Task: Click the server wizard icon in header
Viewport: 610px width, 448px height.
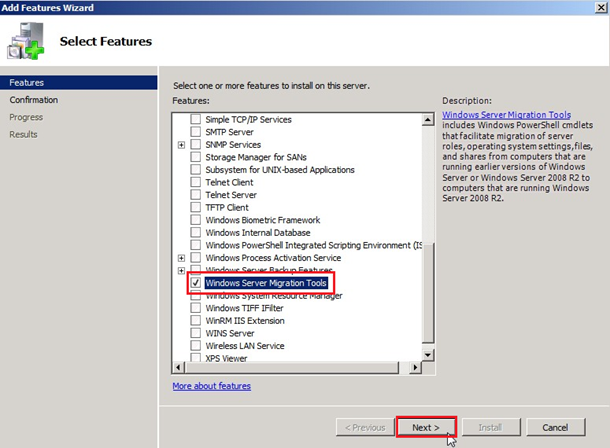Action: point(26,41)
